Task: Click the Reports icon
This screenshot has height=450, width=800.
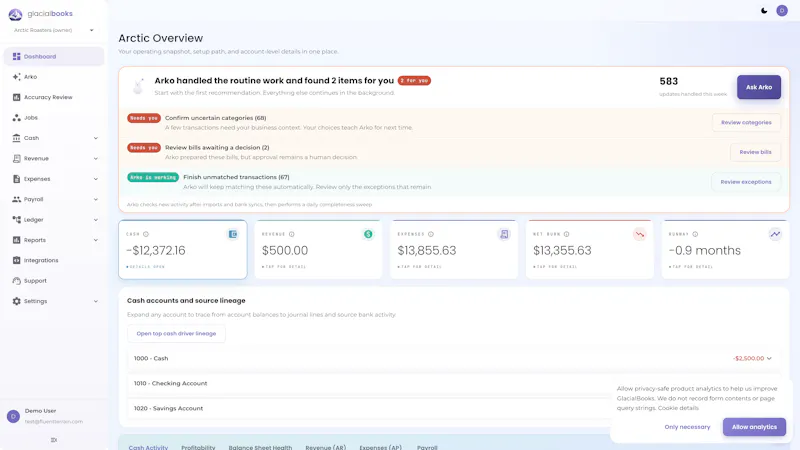Action: [16, 240]
